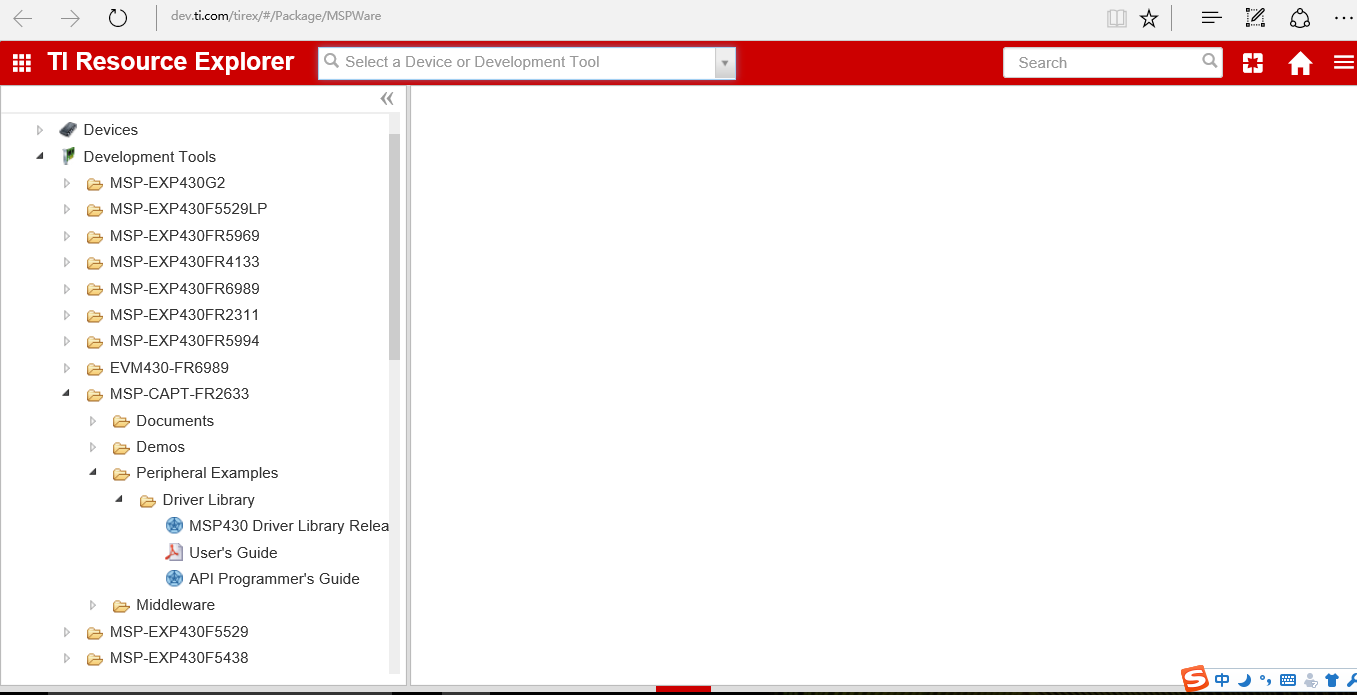Click the Driver Library folder icon
This screenshot has height=695, width=1357.
click(148, 500)
